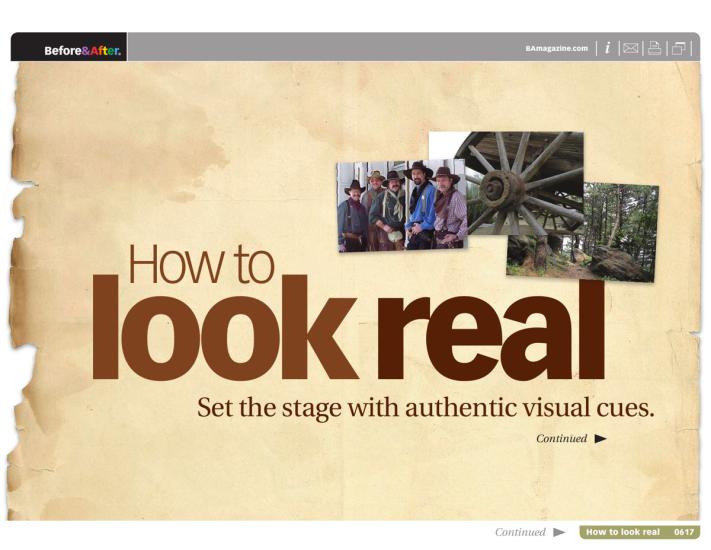Click Continued link under the subtitle
The image size is (711, 550).
(x=561, y=438)
